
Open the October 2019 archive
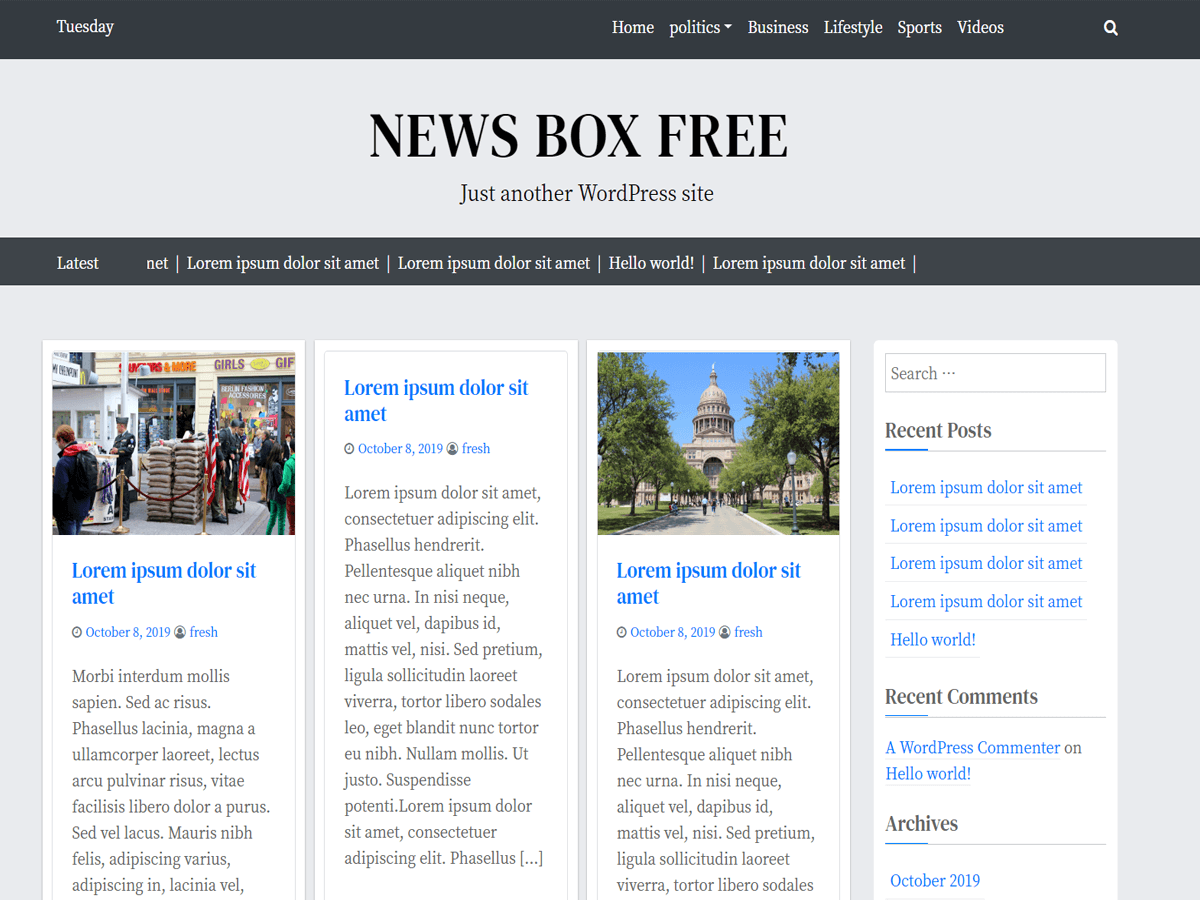tap(934, 880)
